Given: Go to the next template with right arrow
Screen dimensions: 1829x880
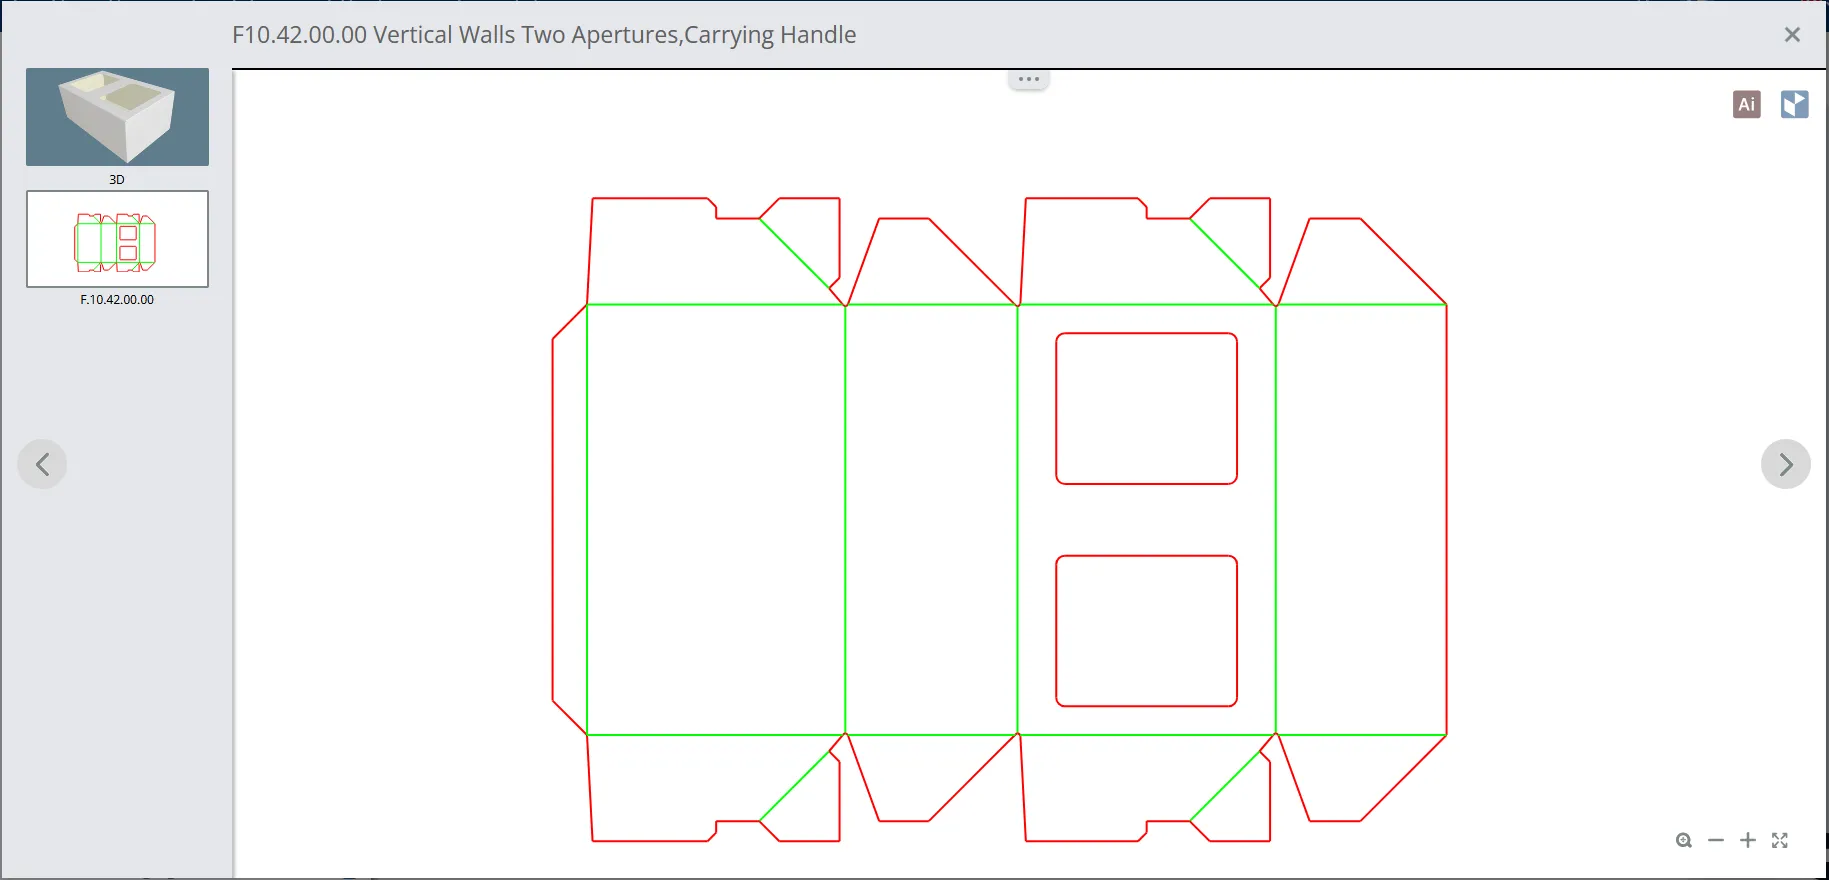Looking at the screenshot, I should point(1786,464).
